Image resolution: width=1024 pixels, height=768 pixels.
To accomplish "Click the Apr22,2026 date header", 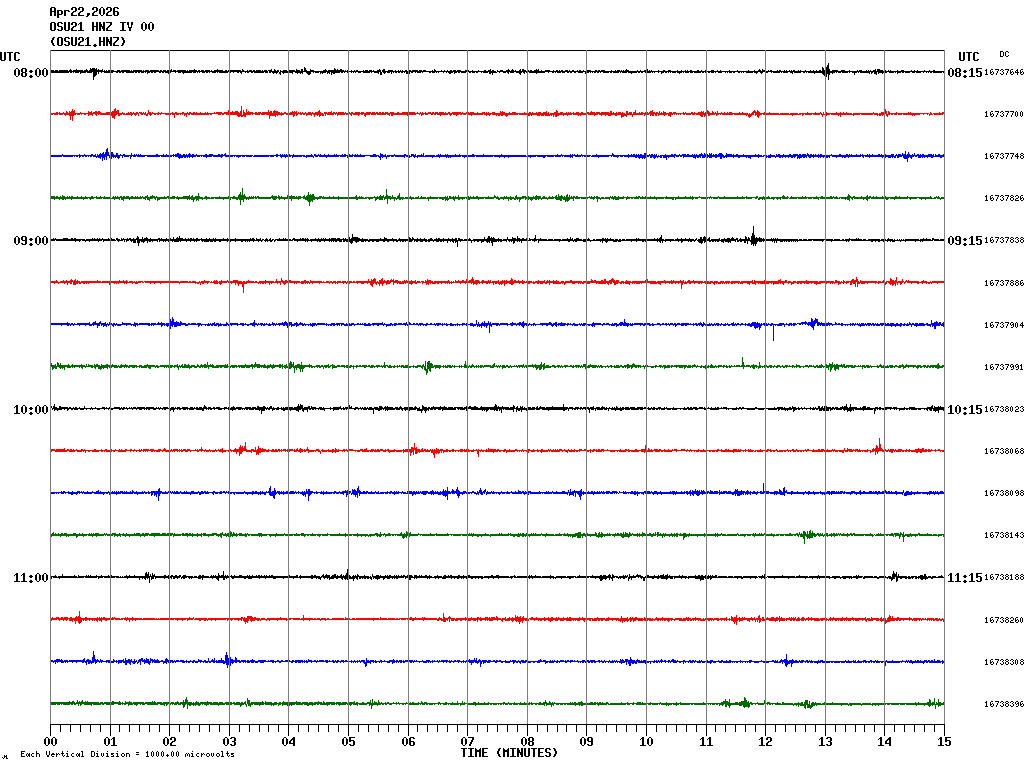I will [84, 12].
